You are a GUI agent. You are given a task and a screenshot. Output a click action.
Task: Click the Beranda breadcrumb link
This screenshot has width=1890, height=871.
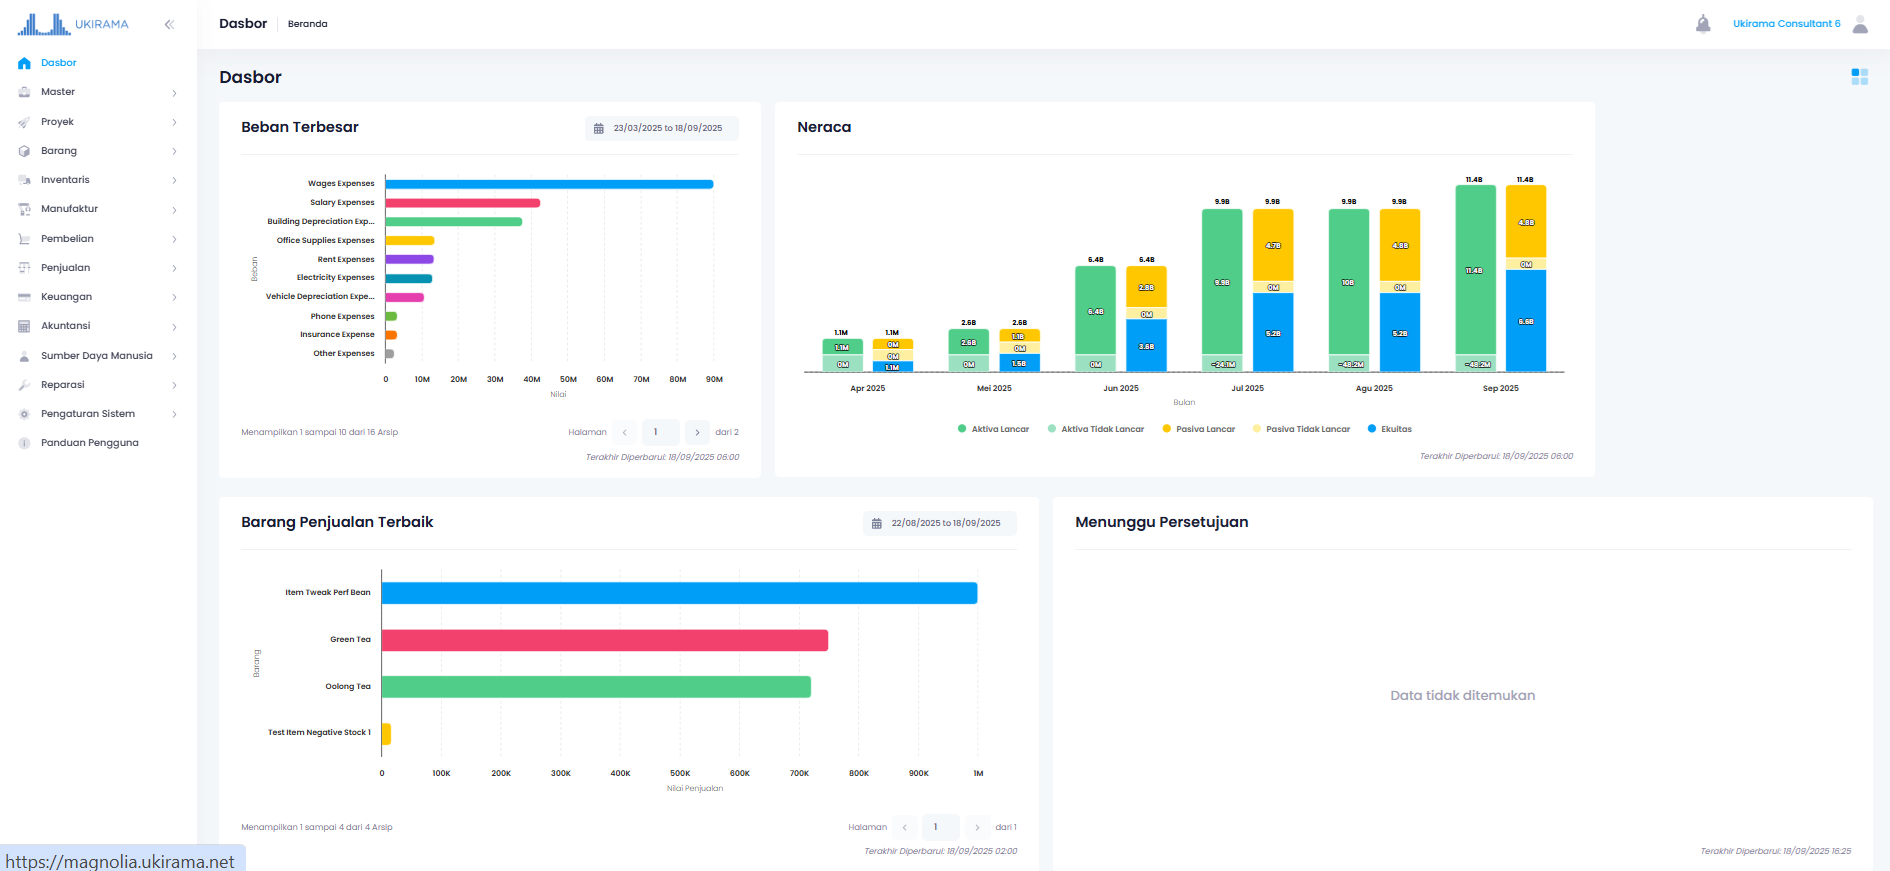pyautogui.click(x=308, y=24)
